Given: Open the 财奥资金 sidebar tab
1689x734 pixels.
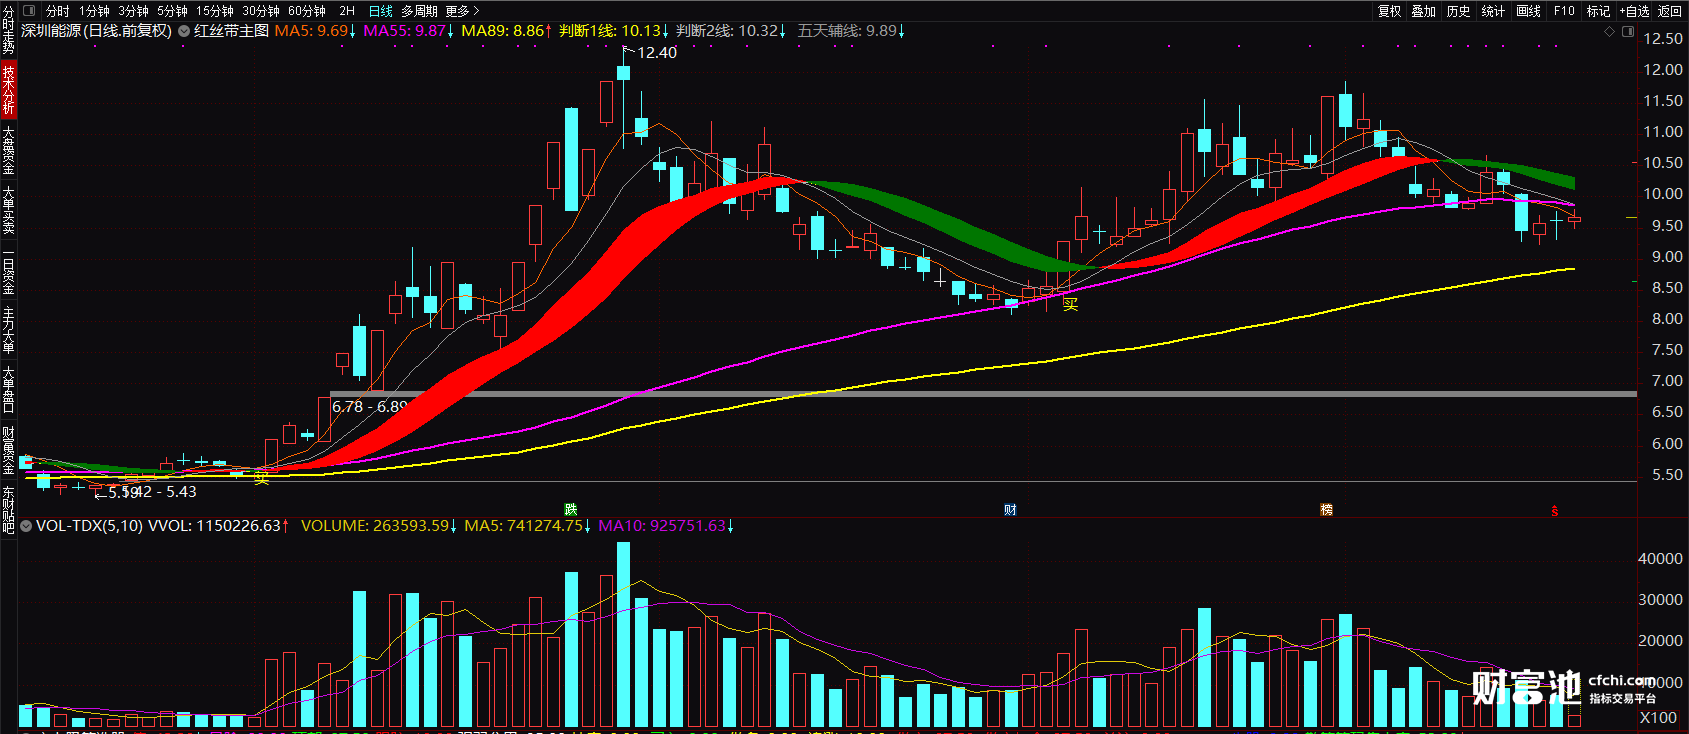Looking at the screenshot, I should coord(8,449).
